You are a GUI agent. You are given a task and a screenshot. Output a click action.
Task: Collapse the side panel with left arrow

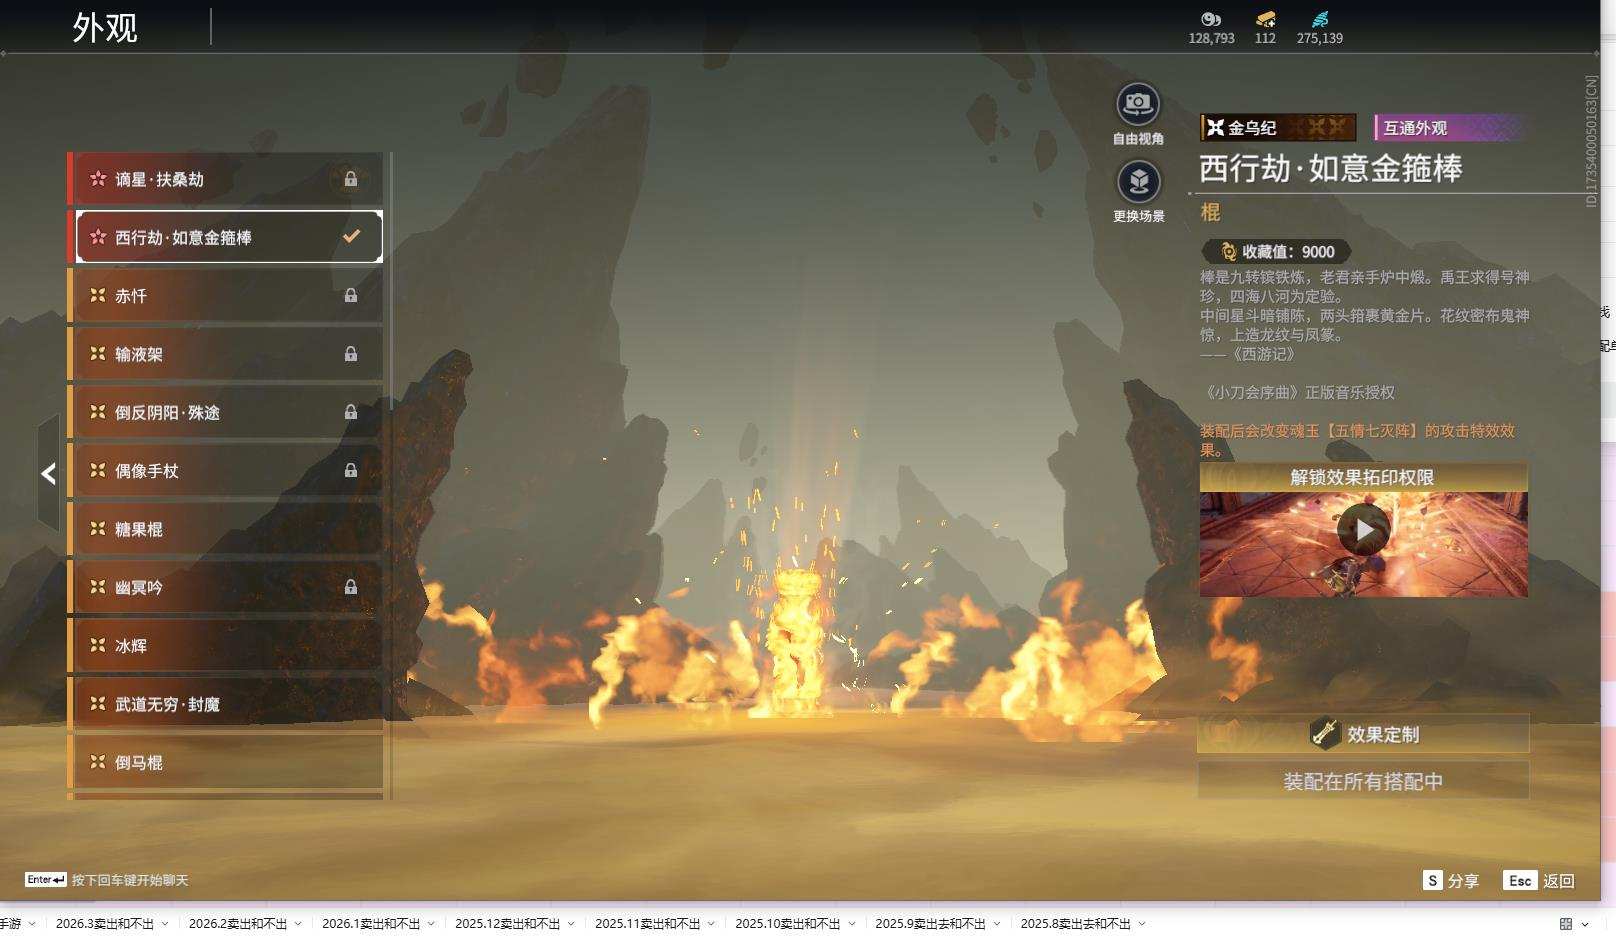click(48, 473)
